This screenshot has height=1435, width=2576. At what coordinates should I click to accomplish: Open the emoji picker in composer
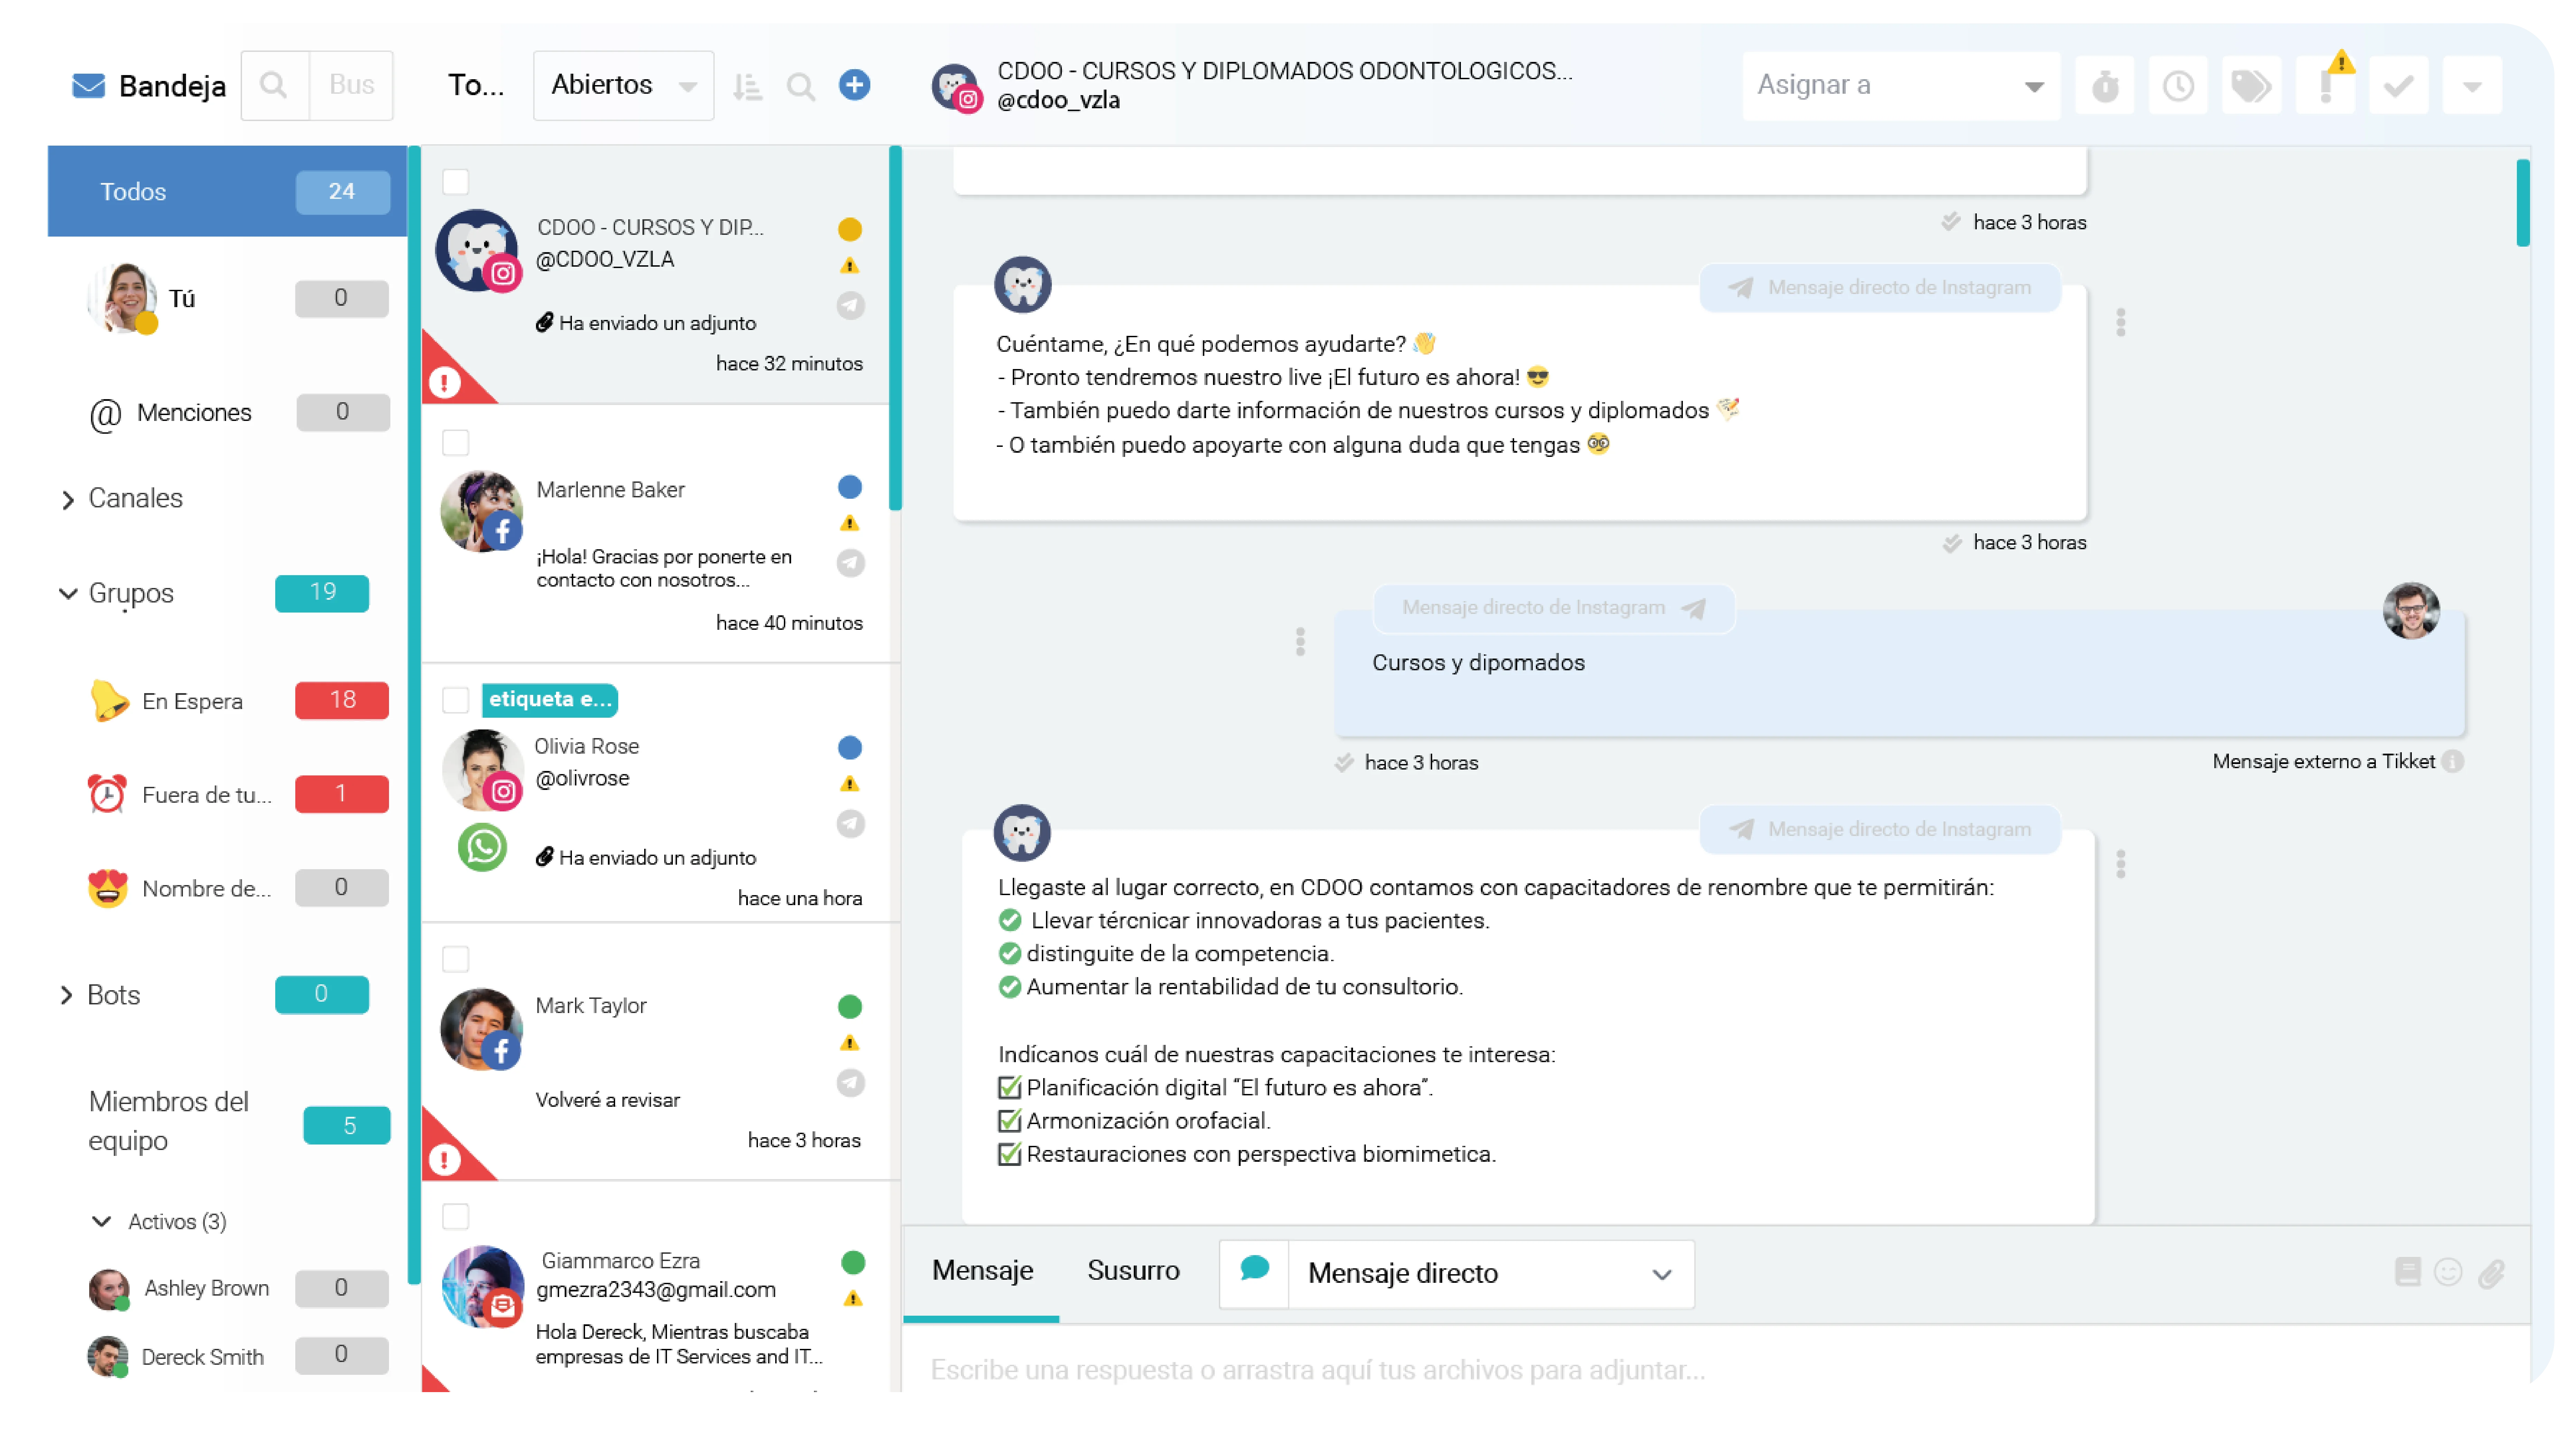[2448, 1272]
